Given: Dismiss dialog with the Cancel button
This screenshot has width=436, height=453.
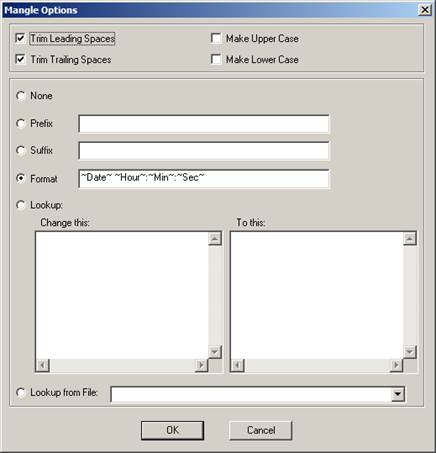Looking at the screenshot, I should [x=261, y=430].
